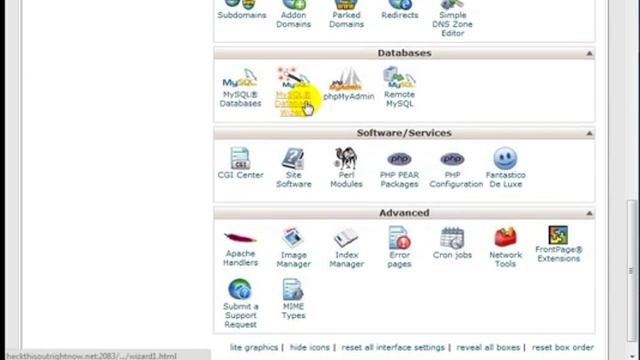Open FrontPage Extensions

(558, 244)
